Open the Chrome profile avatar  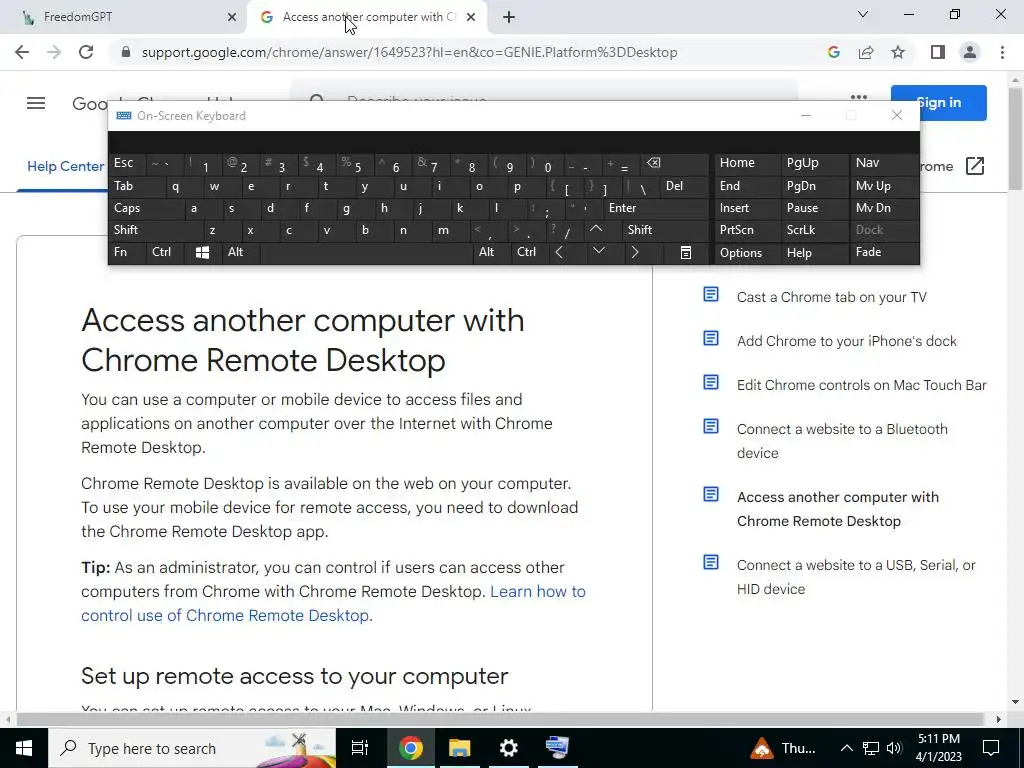[970, 52]
